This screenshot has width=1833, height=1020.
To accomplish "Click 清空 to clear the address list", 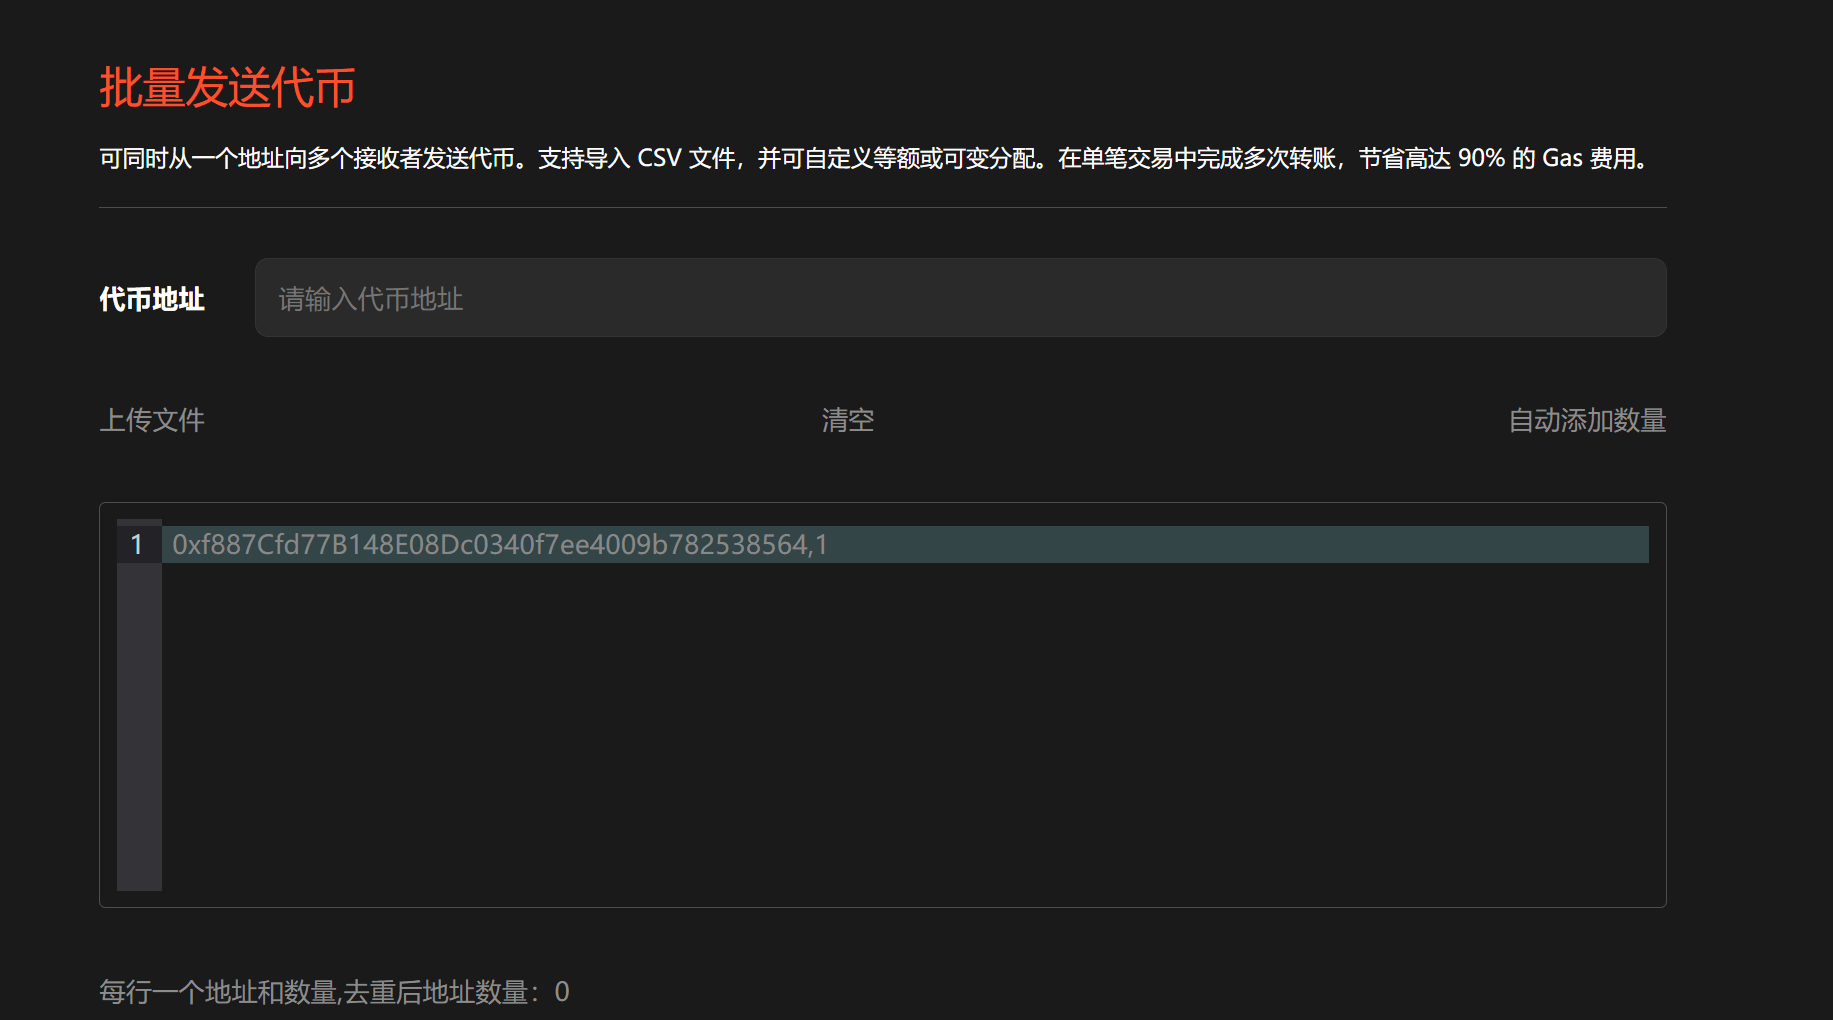I will pos(848,420).
